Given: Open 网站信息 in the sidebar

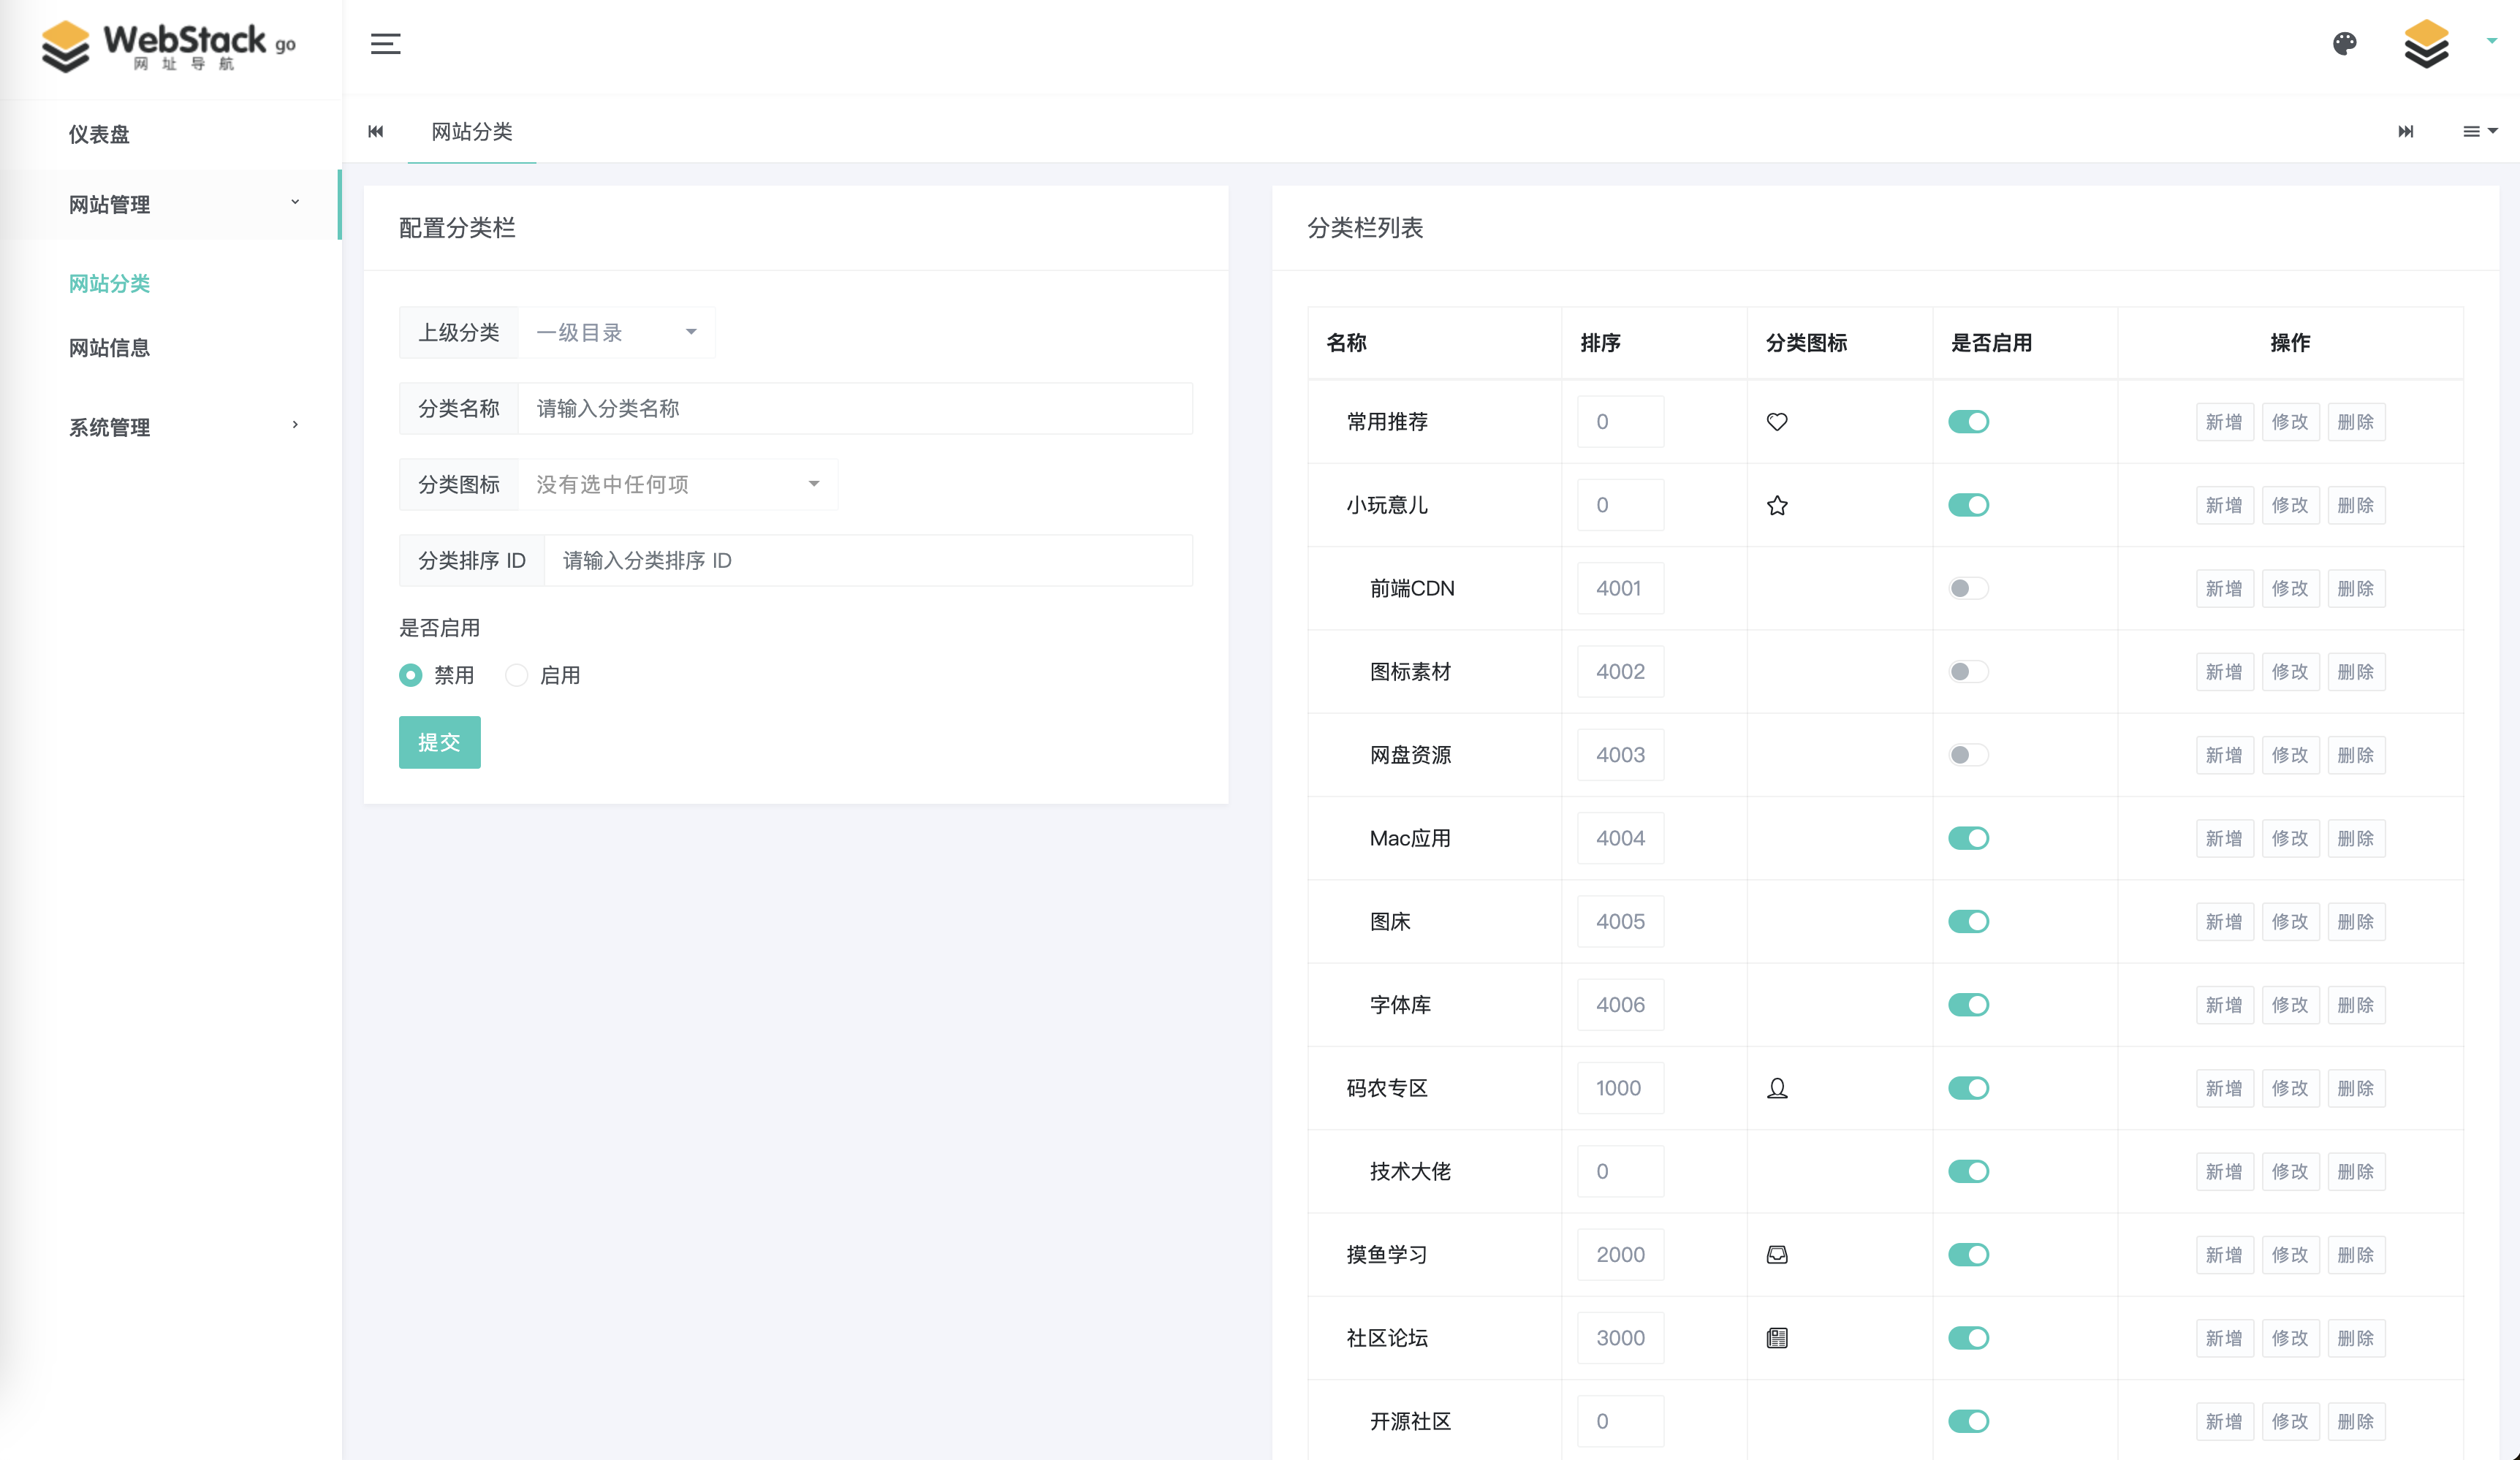Looking at the screenshot, I should click(x=110, y=348).
